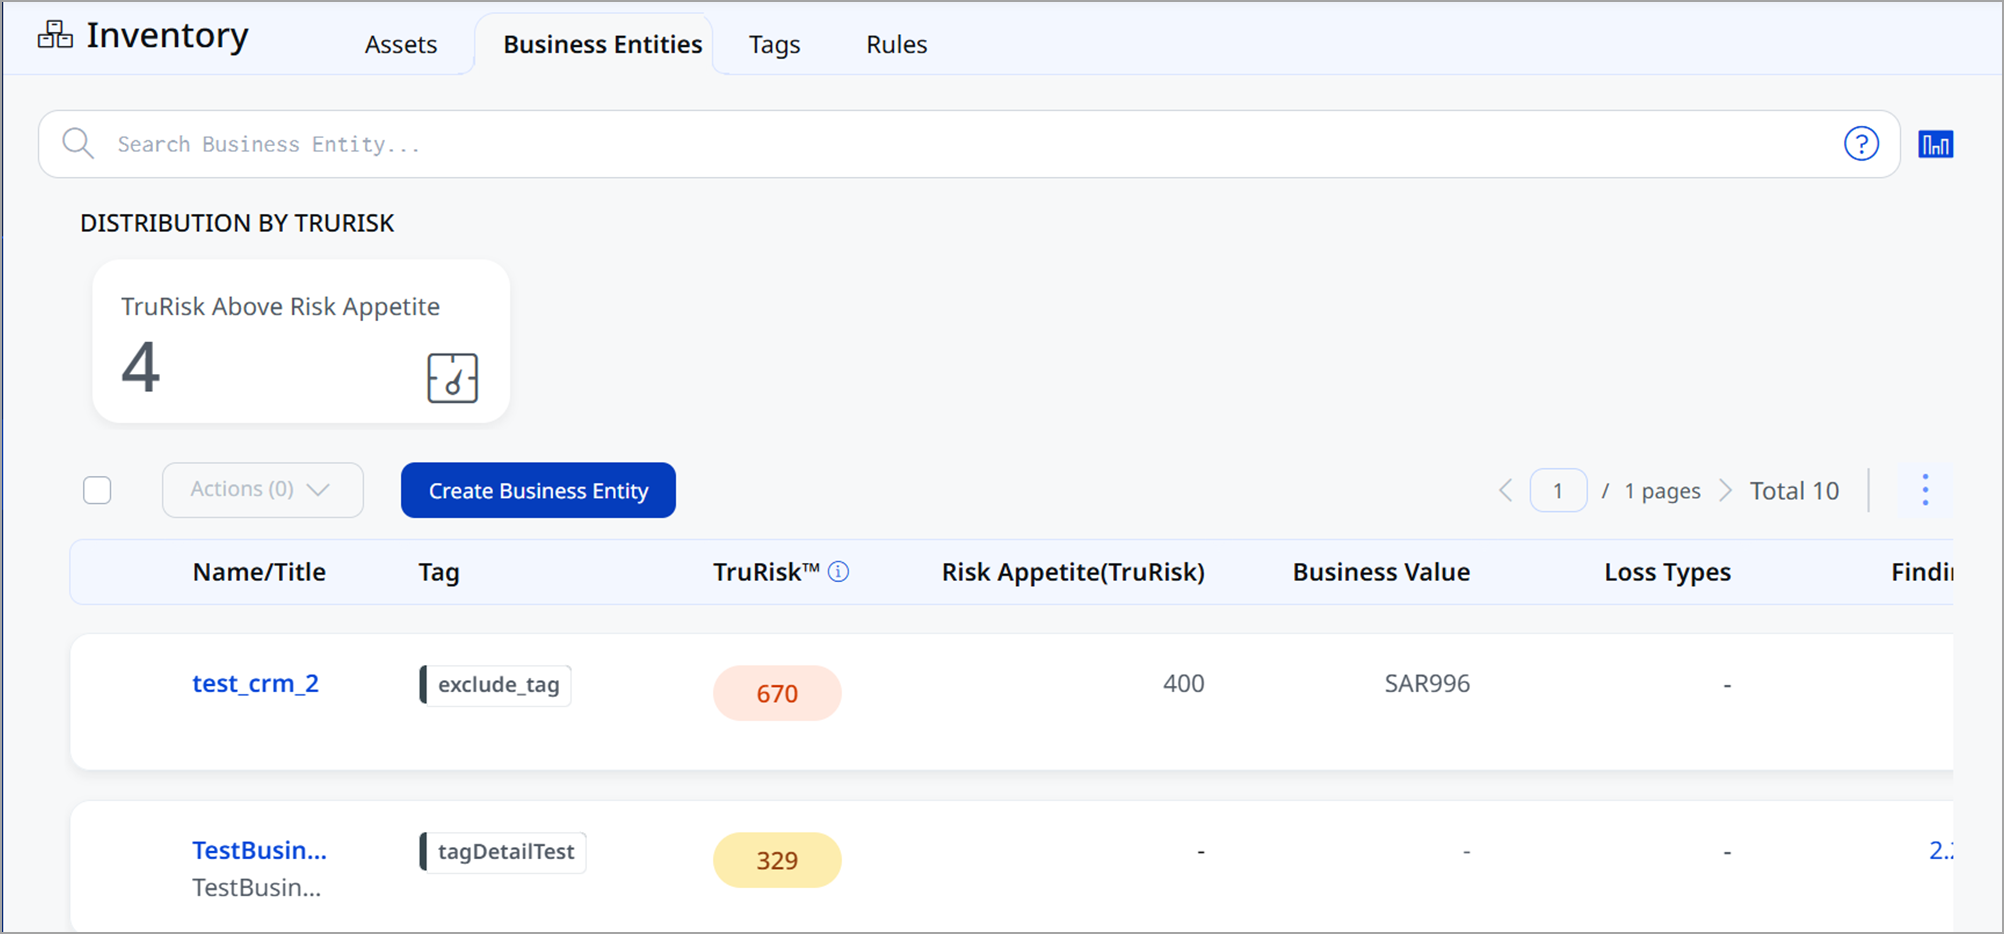
Task: Expand the Actions (0) dropdown
Action: point(262,490)
